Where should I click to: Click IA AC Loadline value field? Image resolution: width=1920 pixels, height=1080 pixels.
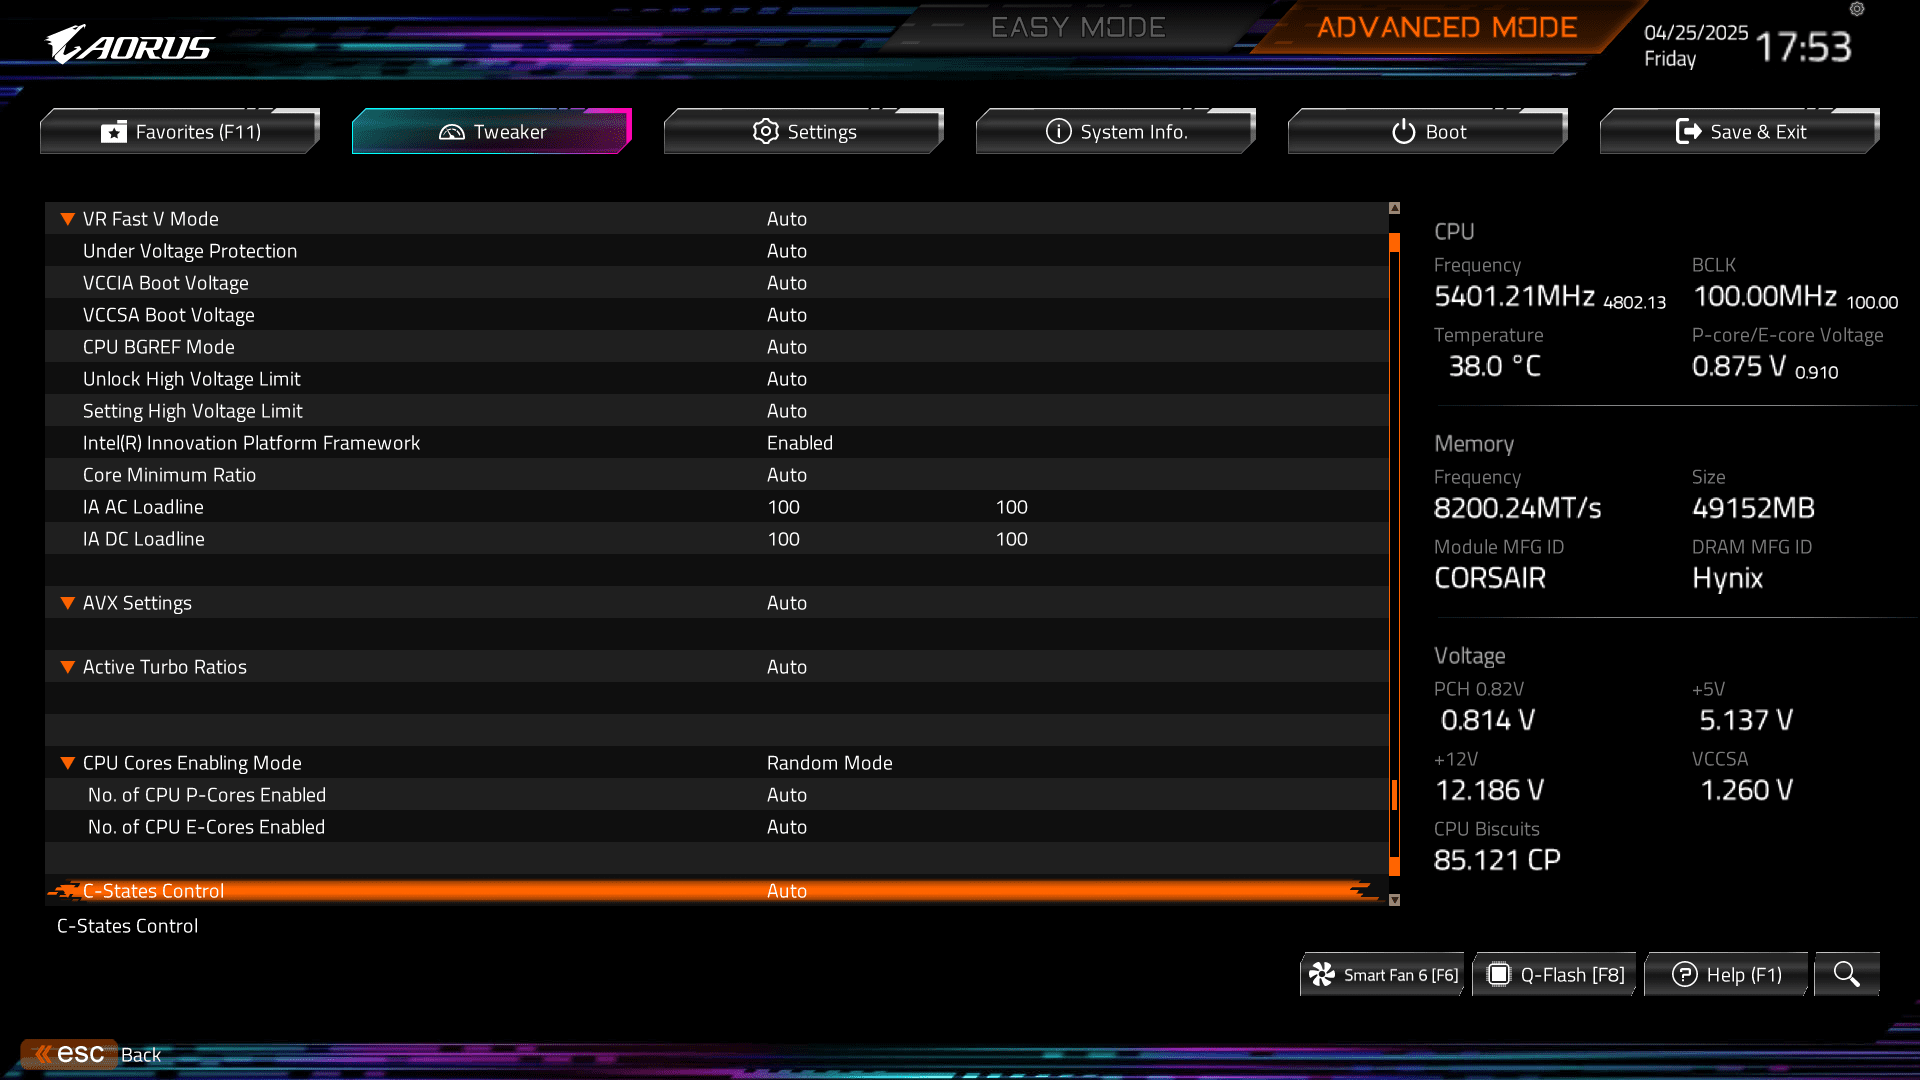tap(783, 507)
